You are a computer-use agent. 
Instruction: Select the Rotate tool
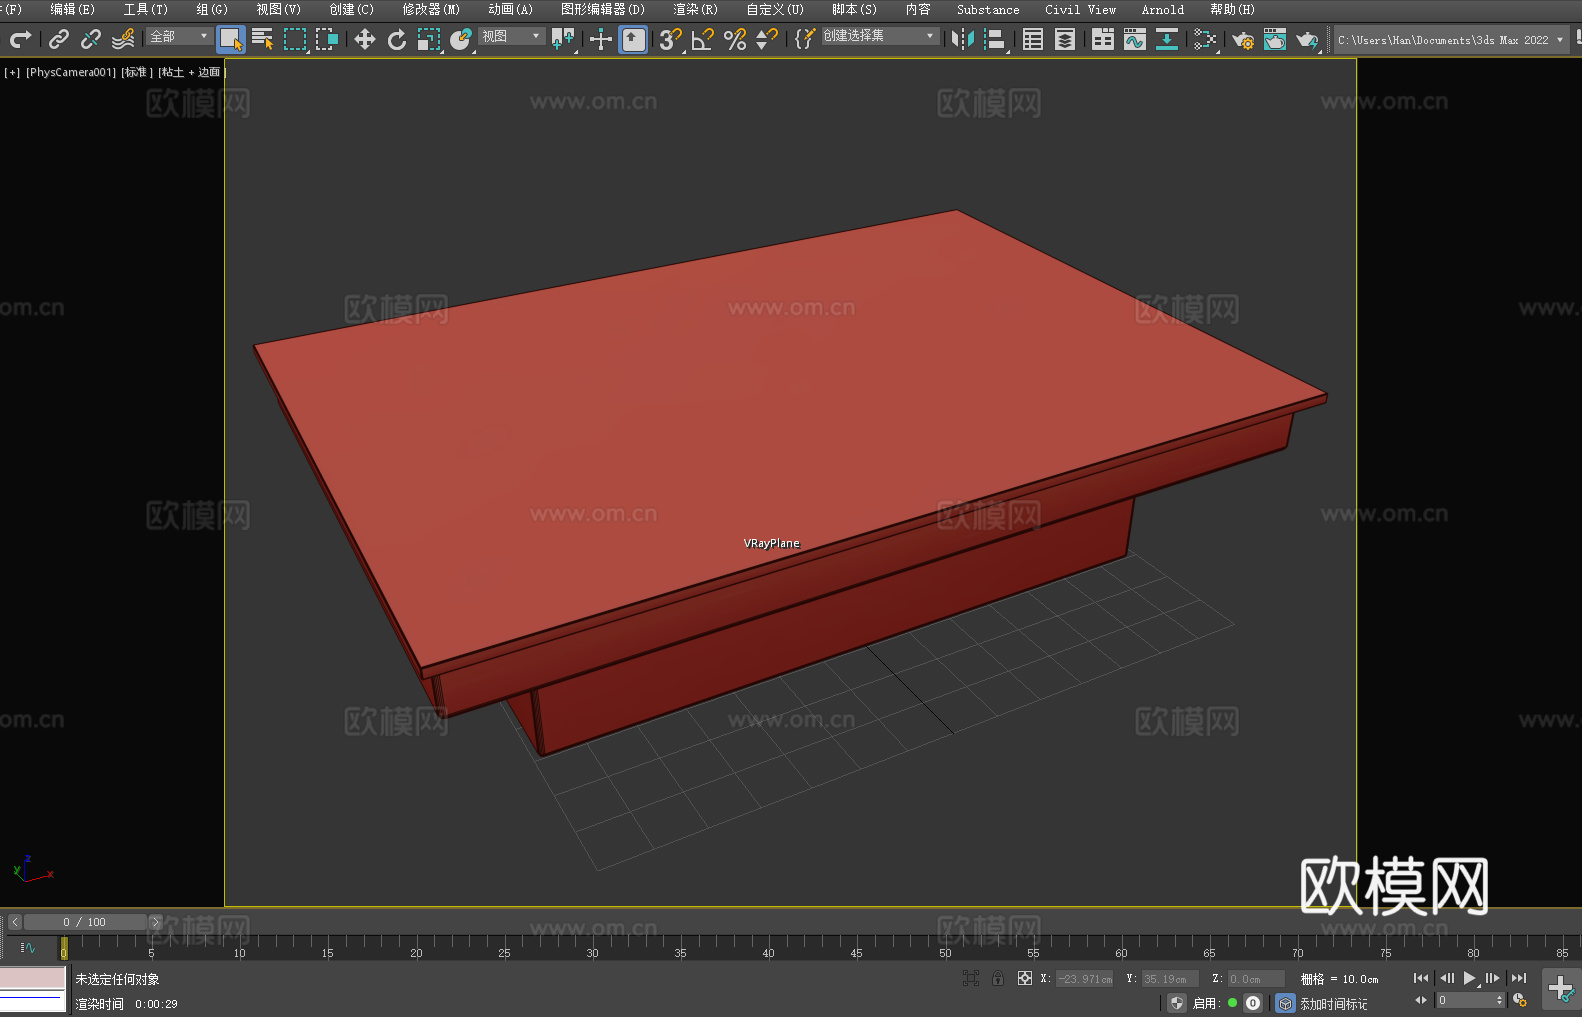[397, 39]
